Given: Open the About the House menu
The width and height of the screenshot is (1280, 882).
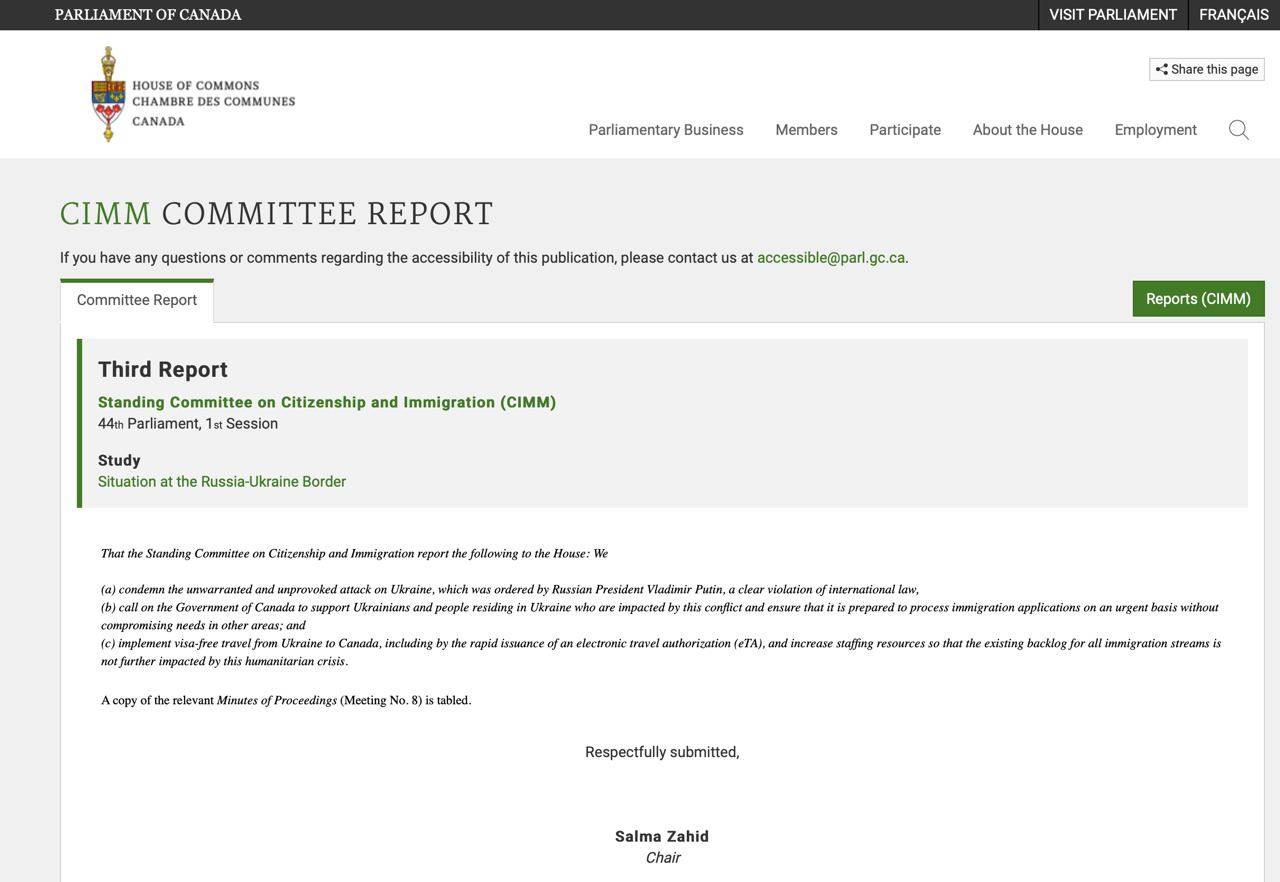Looking at the screenshot, I should tap(1028, 130).
